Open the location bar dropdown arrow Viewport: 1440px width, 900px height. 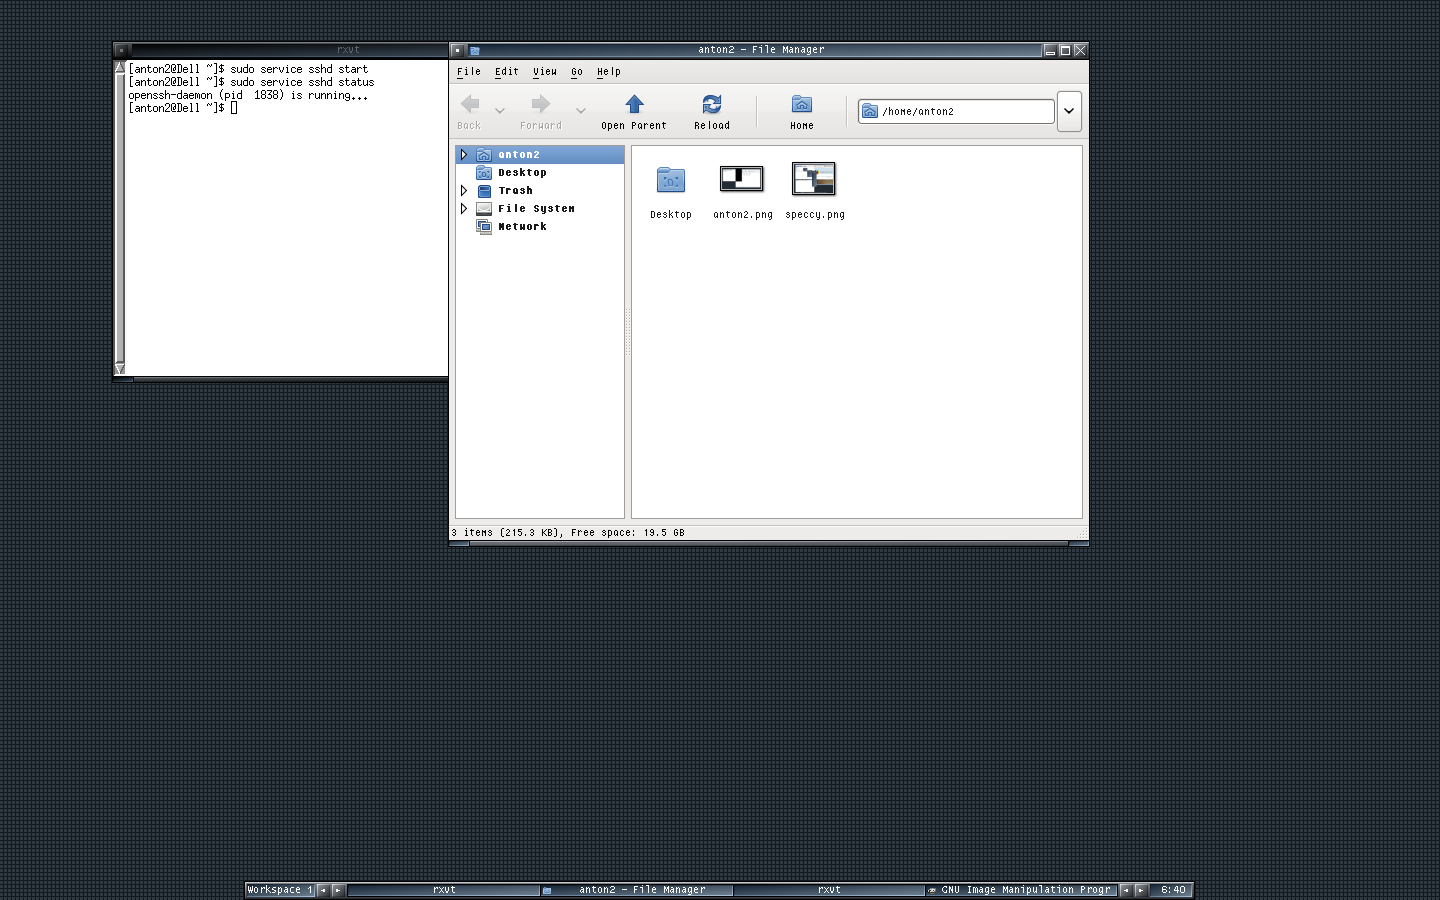[x=1069, y=111]
